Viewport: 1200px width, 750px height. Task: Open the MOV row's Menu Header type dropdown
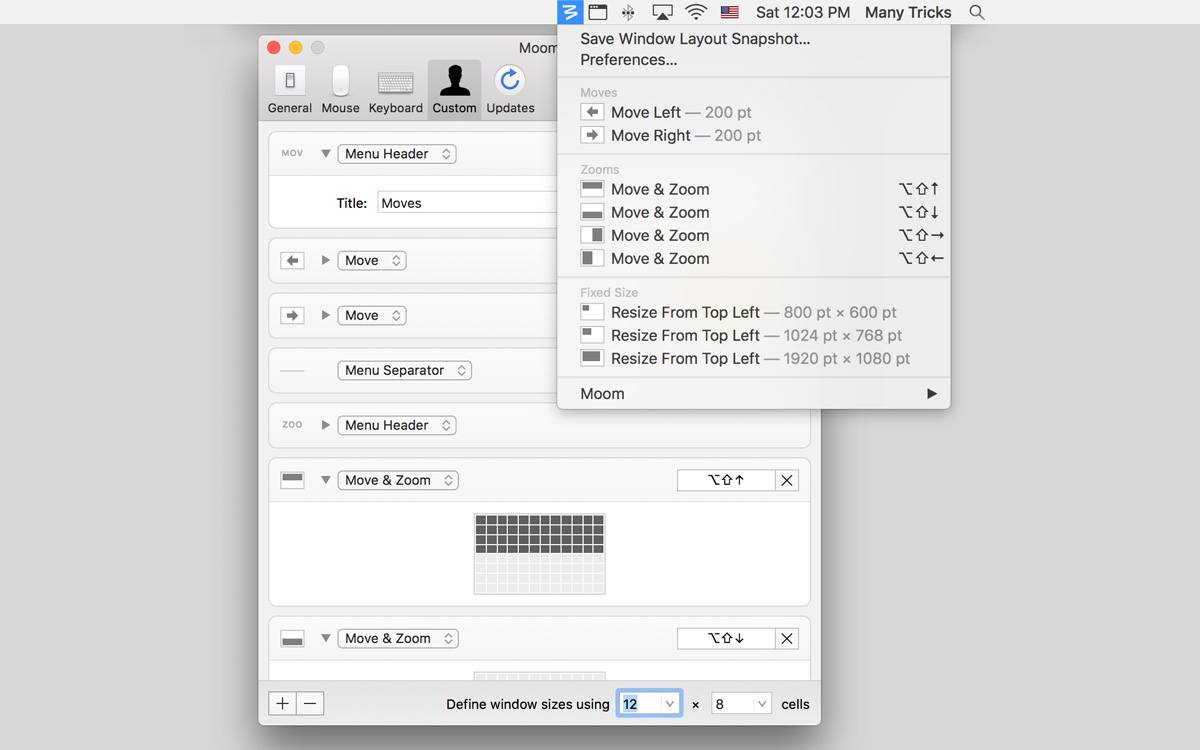pyautogui.click(x=397, y=154)
